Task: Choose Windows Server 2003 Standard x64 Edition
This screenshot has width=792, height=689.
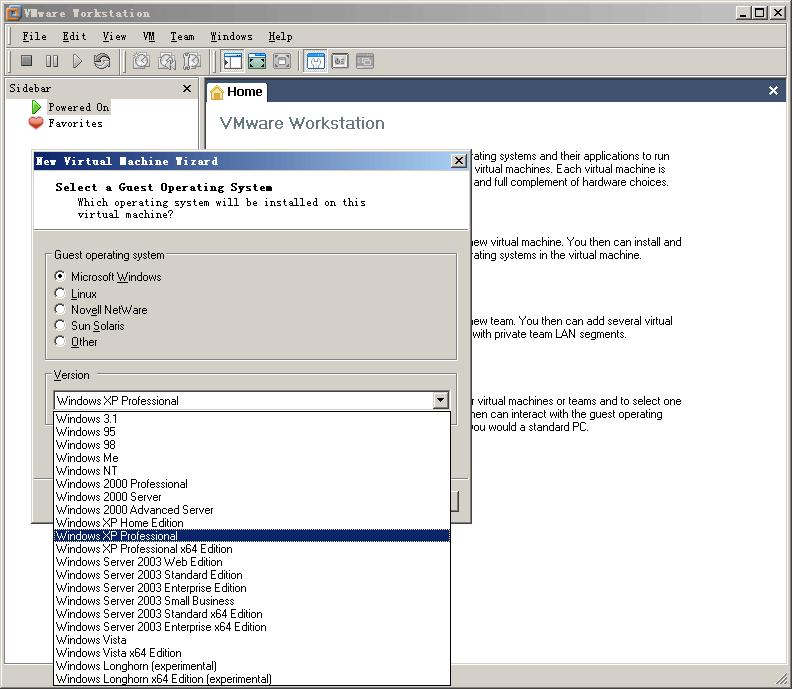Action: pos(252,614)
